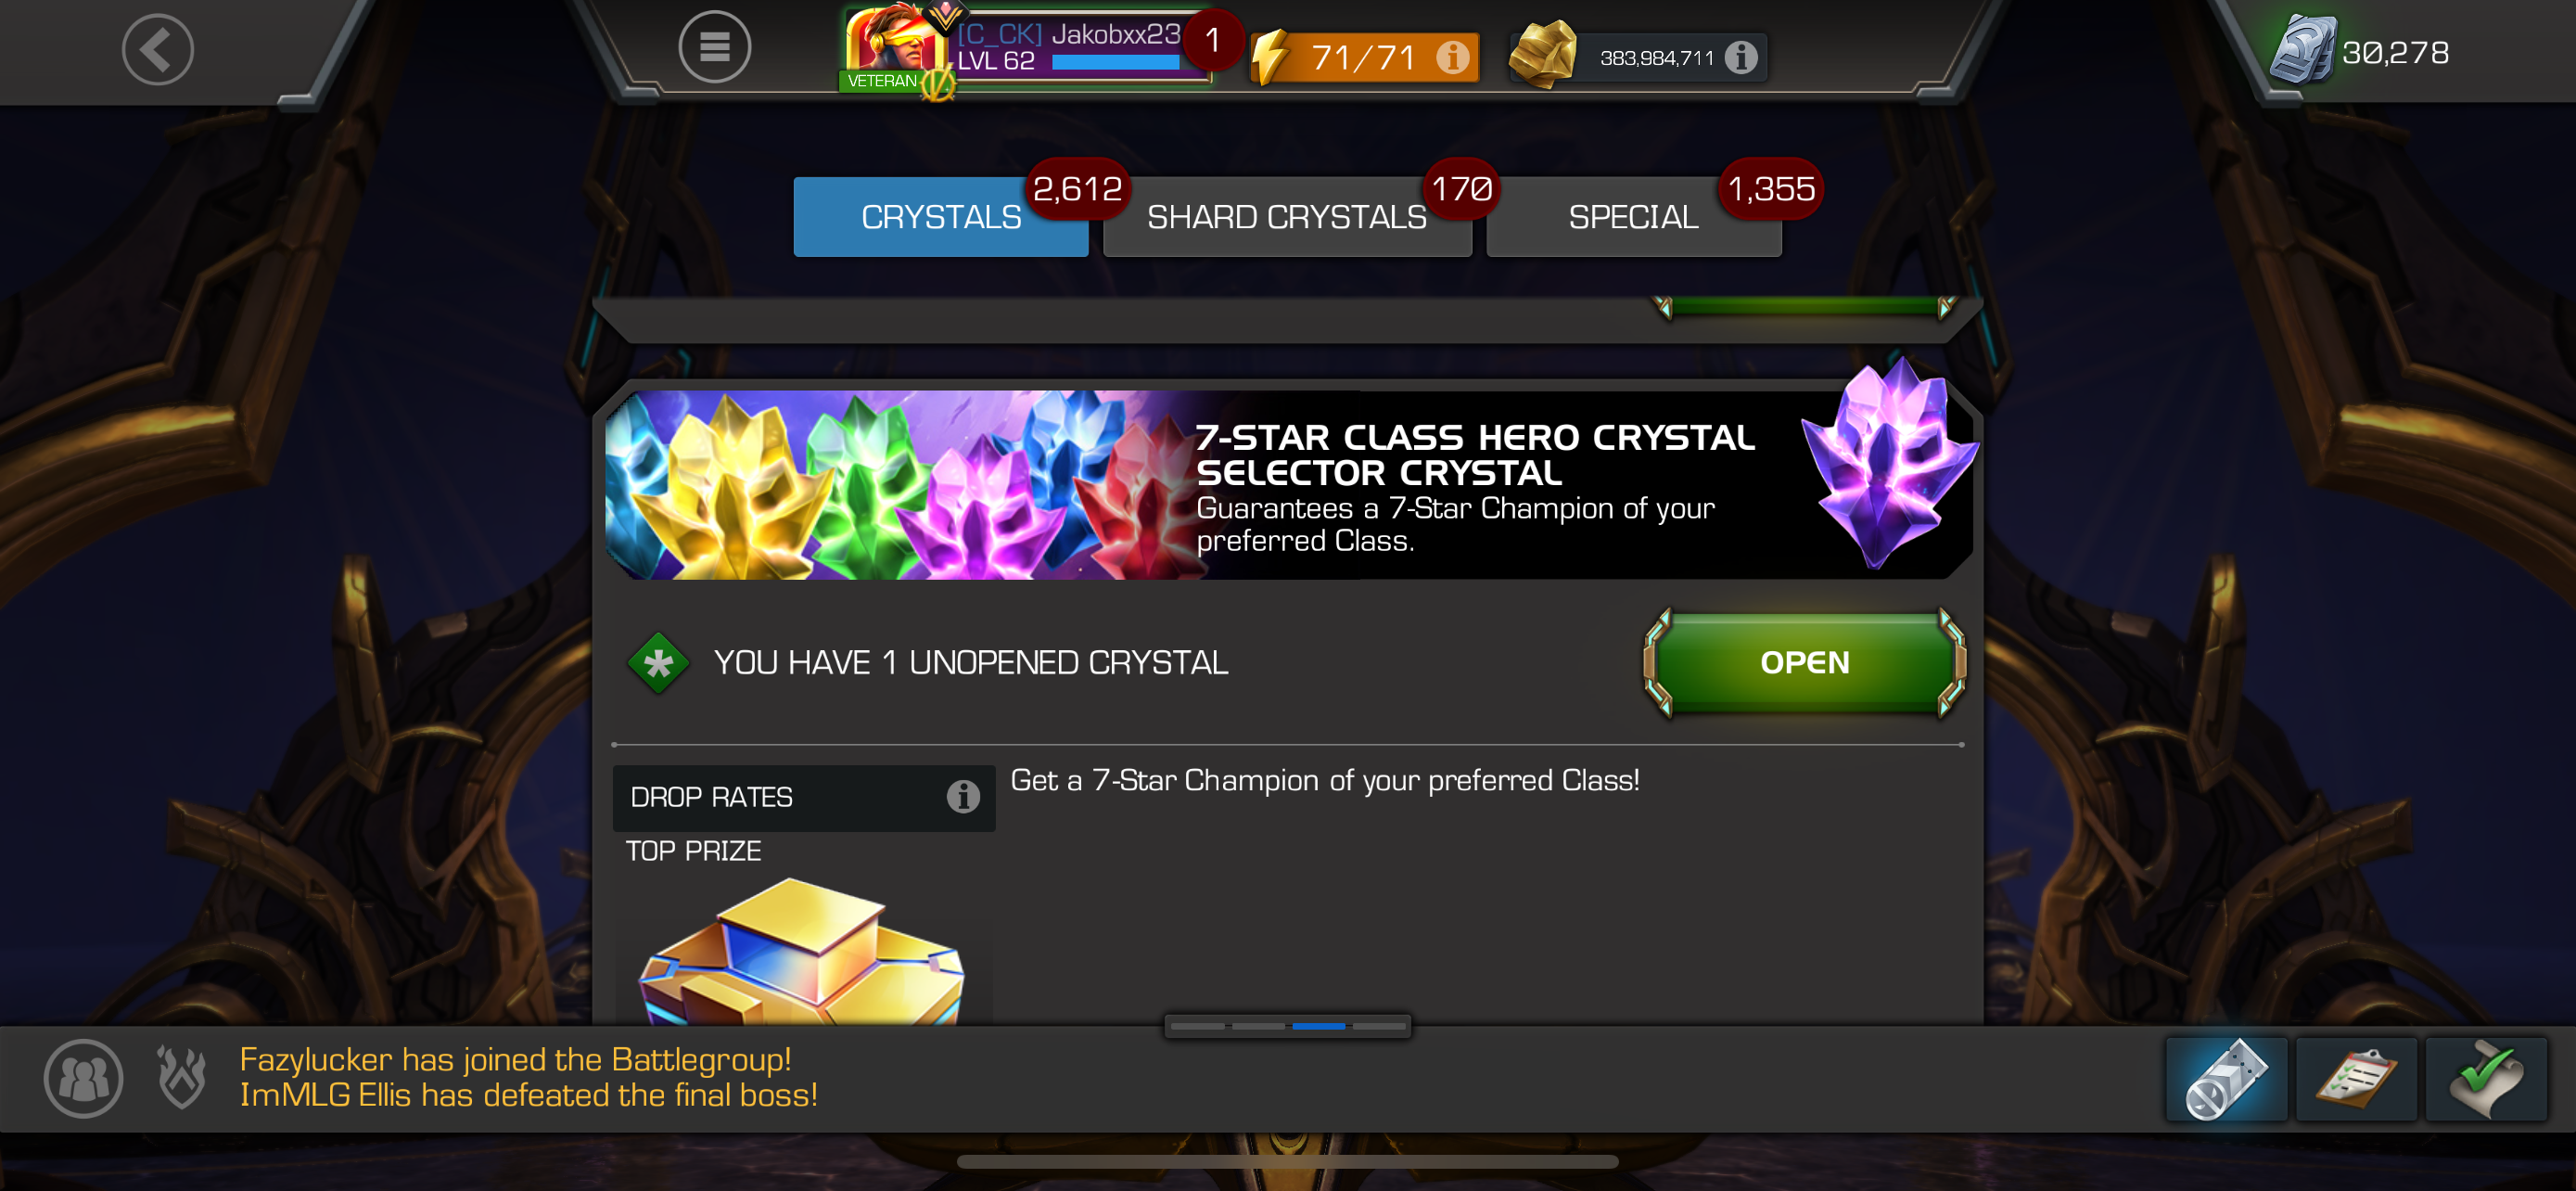Viewport: 2576px width, 1191px height.
Task: Tap the 7-Star Class Hero Crystal banner
Action: [1288, 485]
